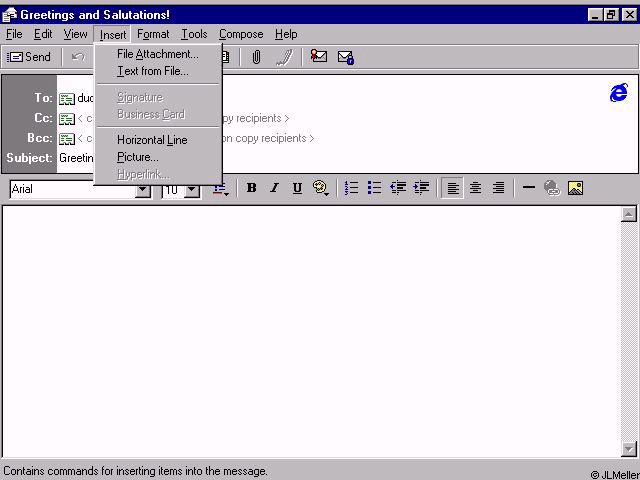Click the Subject field text
The height and width of the screenshot is (480, 640).
coord(76,158)
